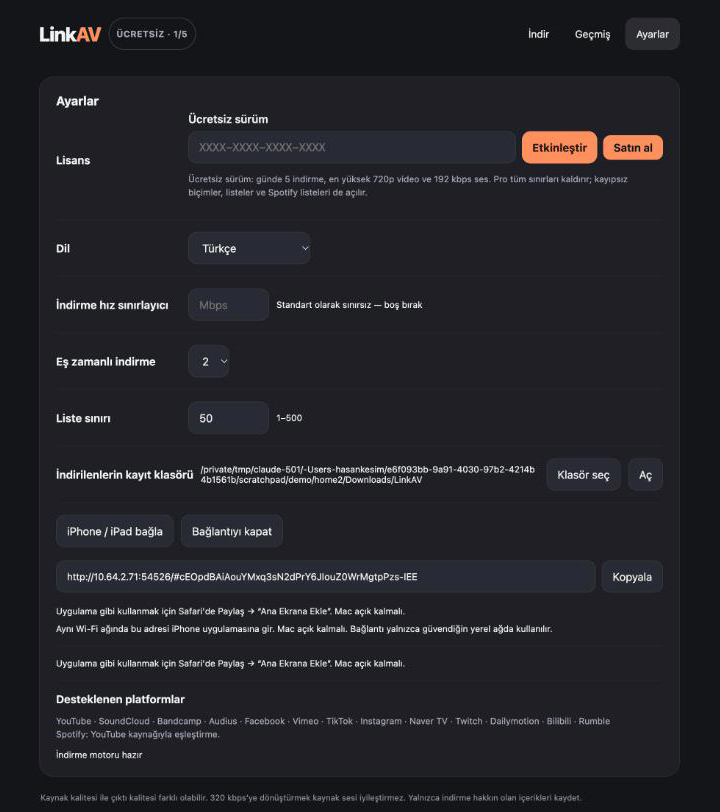
Task: Click the Satın al button
Action: [x=632, y=148]
